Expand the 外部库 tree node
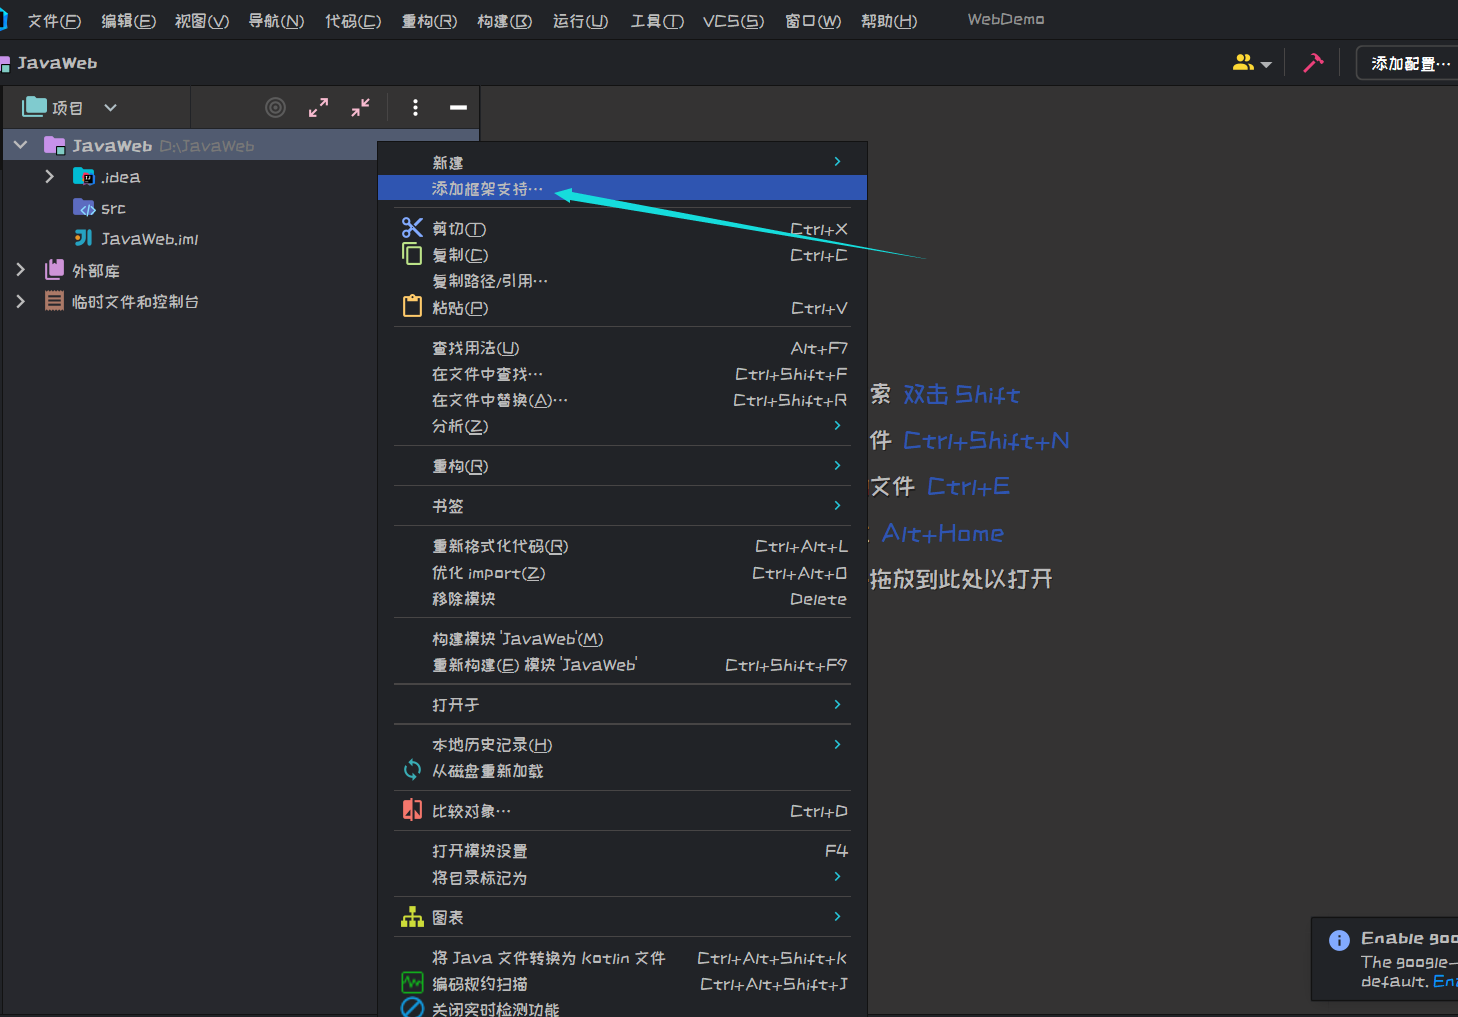The height and width of the screenshot is (1017, 1458). [21, 269]
